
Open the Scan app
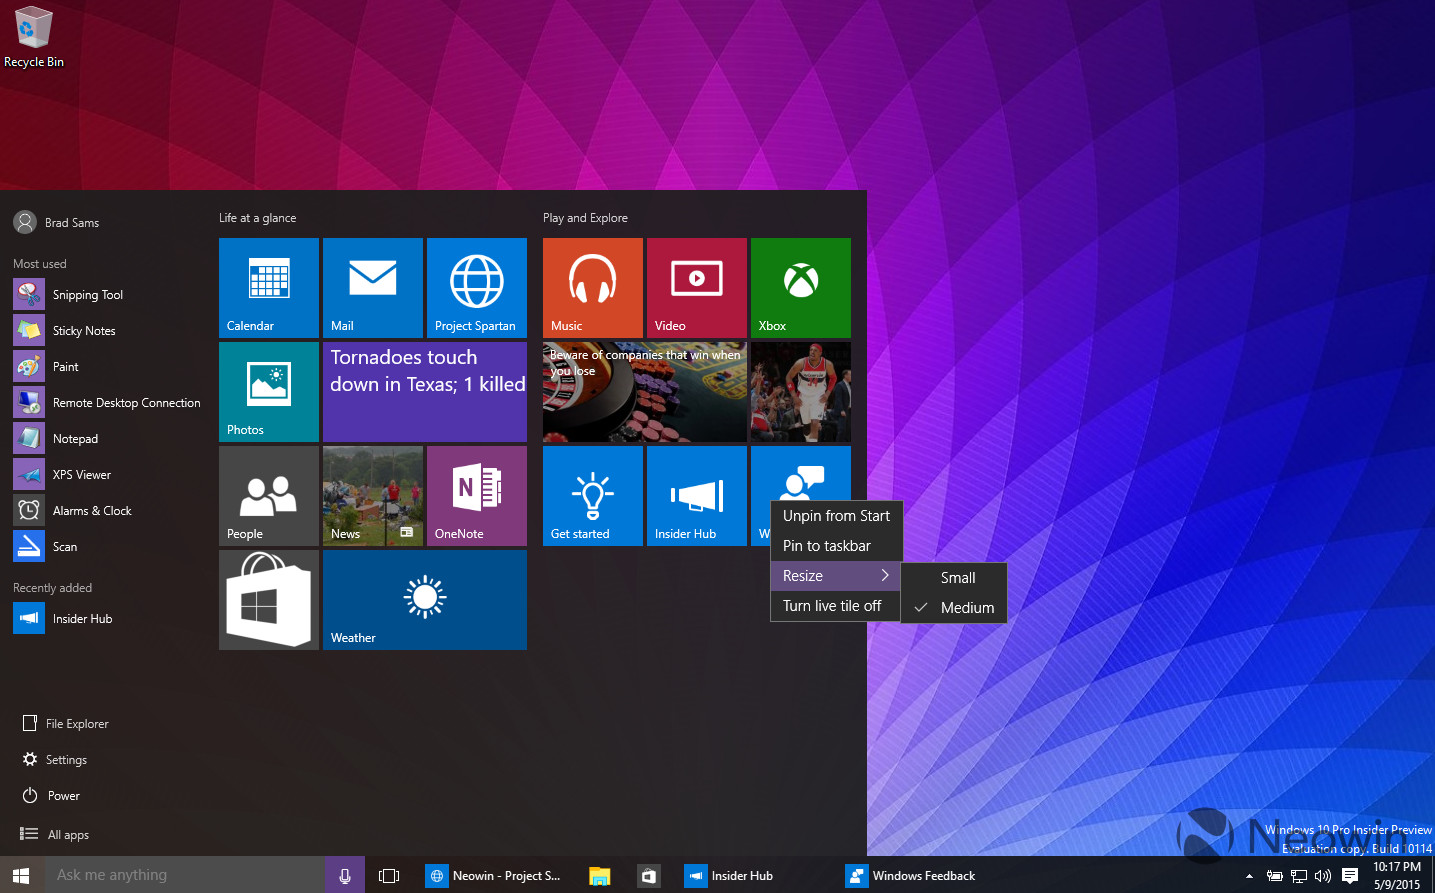coord(108,547)
